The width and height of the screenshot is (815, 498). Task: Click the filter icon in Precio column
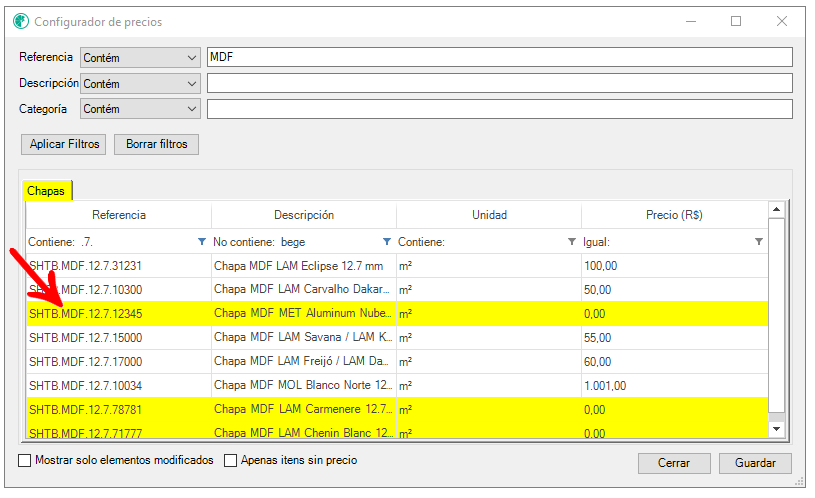coord(758,242)
